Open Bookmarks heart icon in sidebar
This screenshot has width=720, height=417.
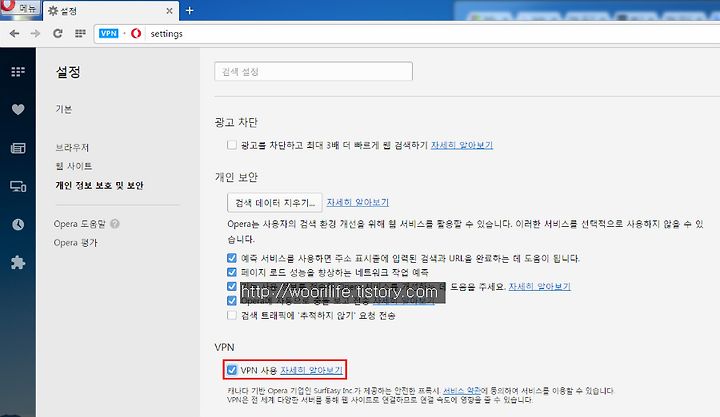(x=18, y=109)
